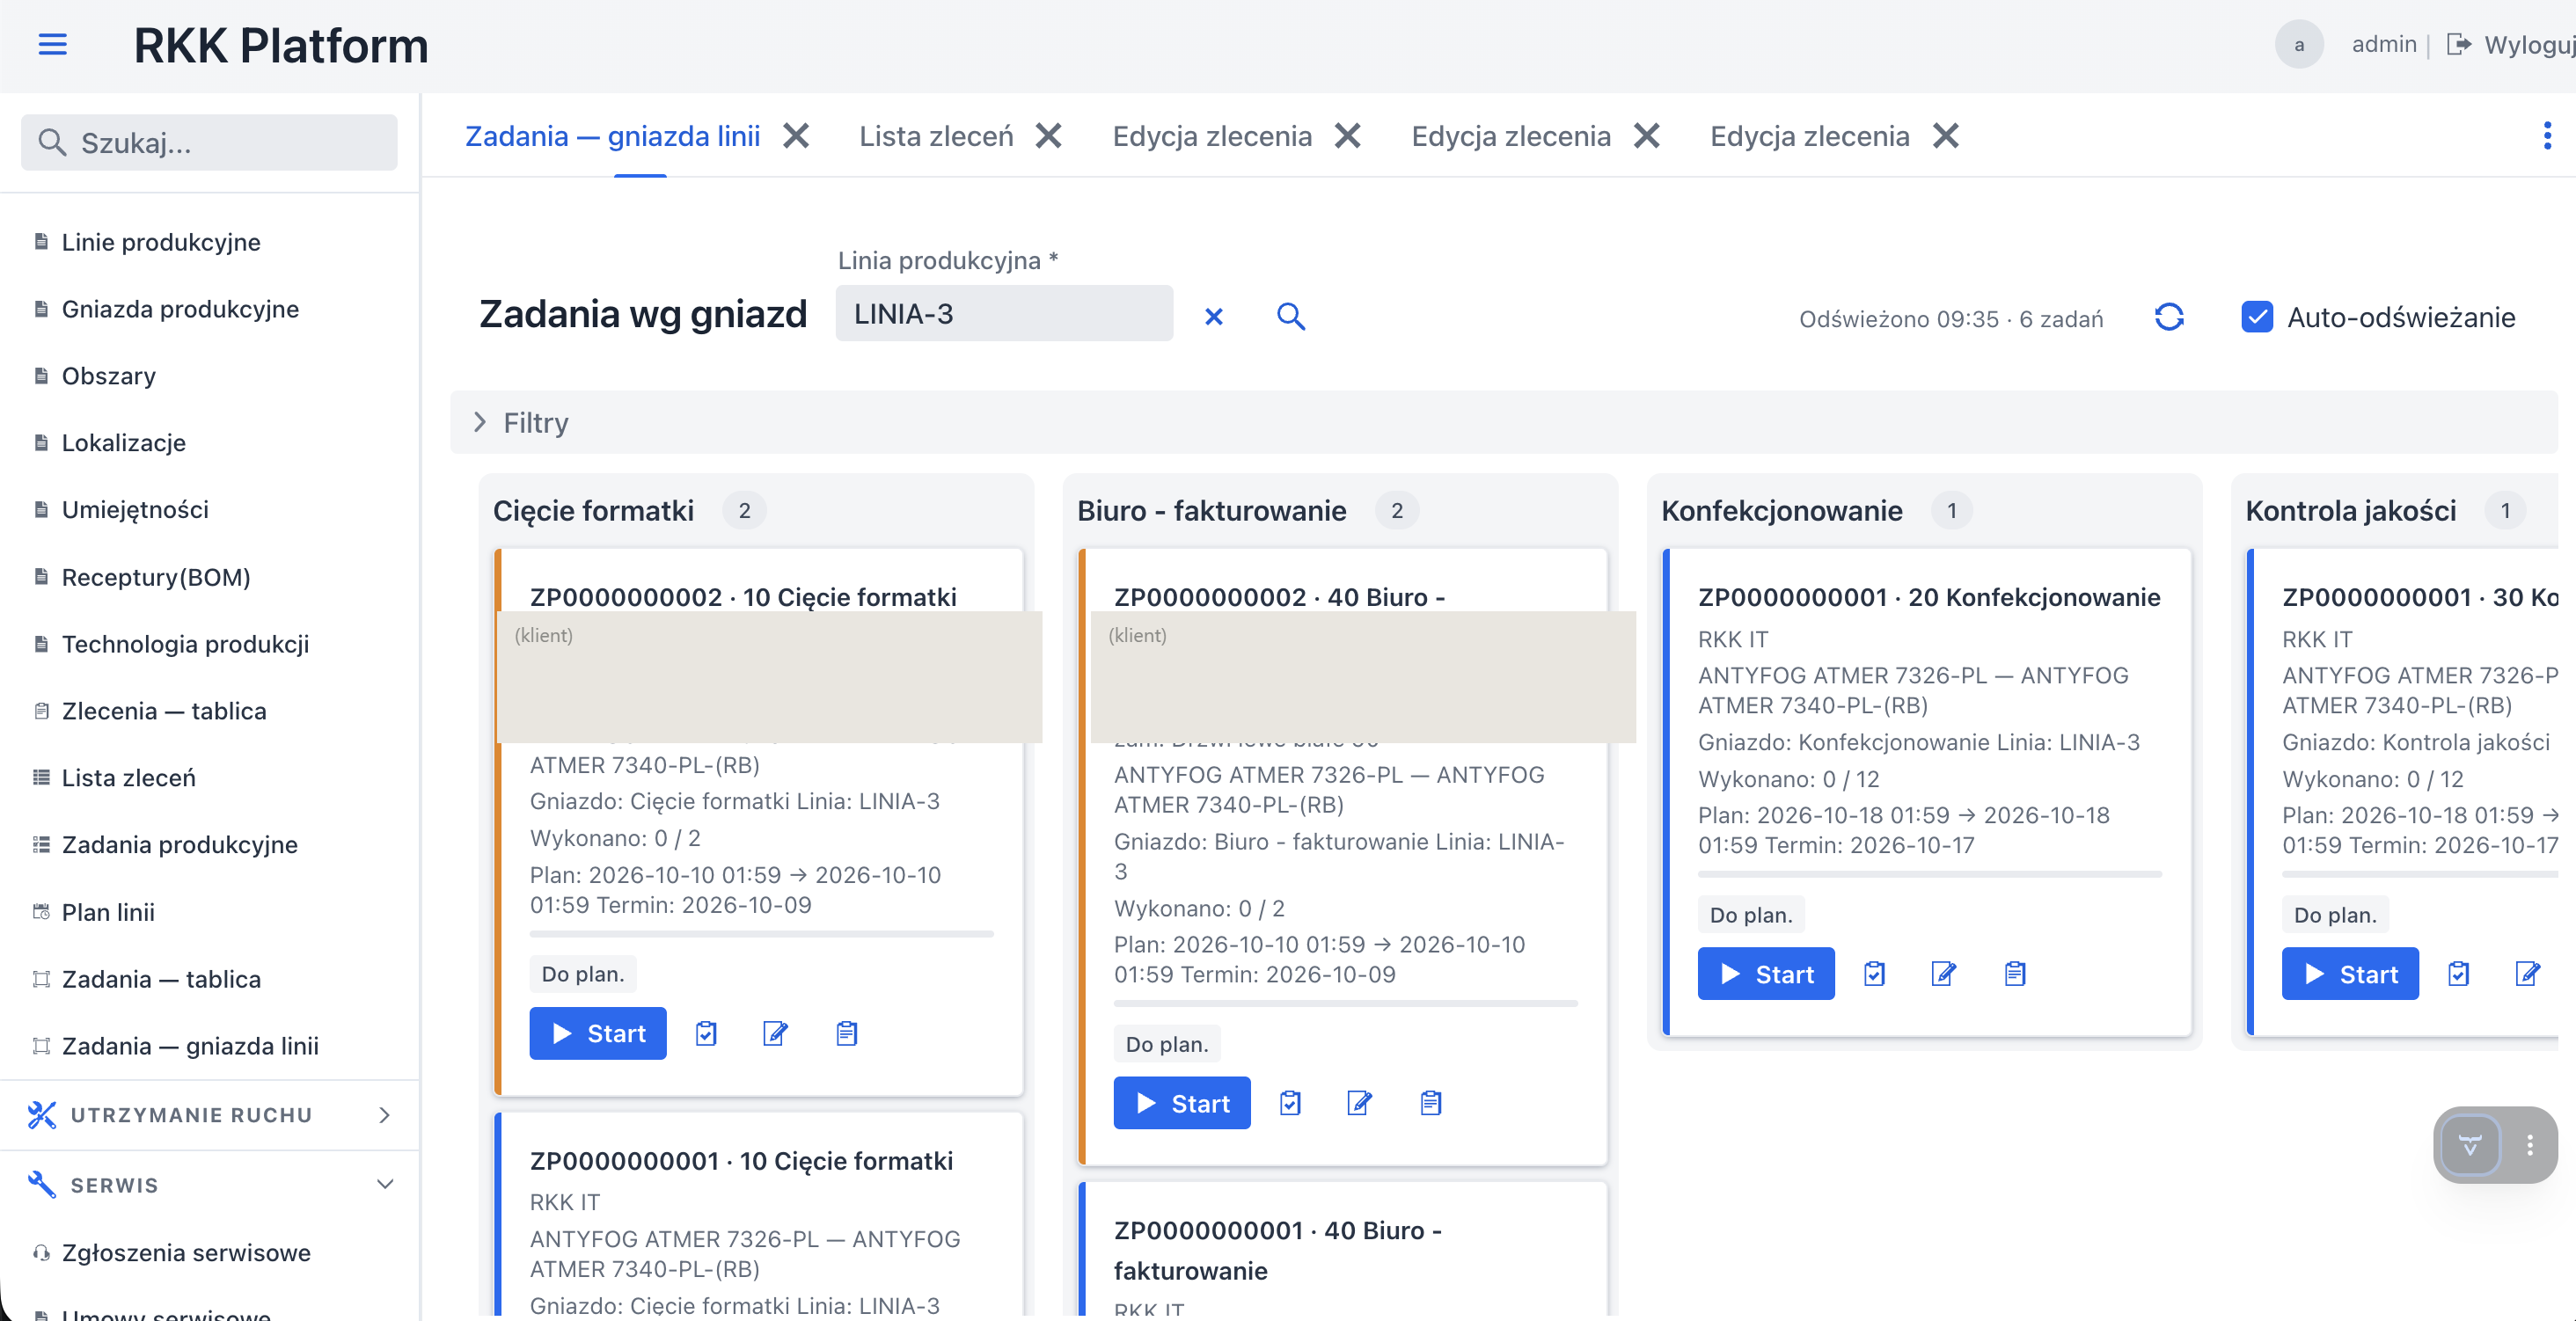The image size is (2576, 1321).
Task: Open Zadania — tablica in the sidebar
Action: [x=161, y=979]
